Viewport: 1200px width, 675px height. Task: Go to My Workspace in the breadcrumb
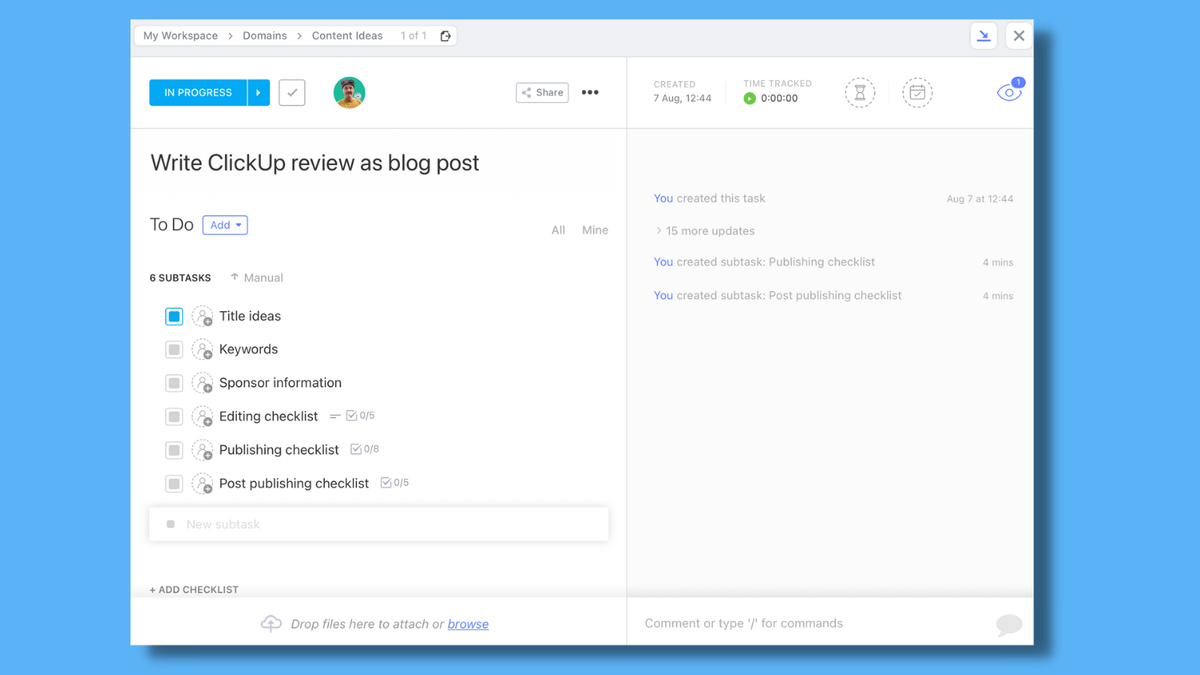click(180, 36)
